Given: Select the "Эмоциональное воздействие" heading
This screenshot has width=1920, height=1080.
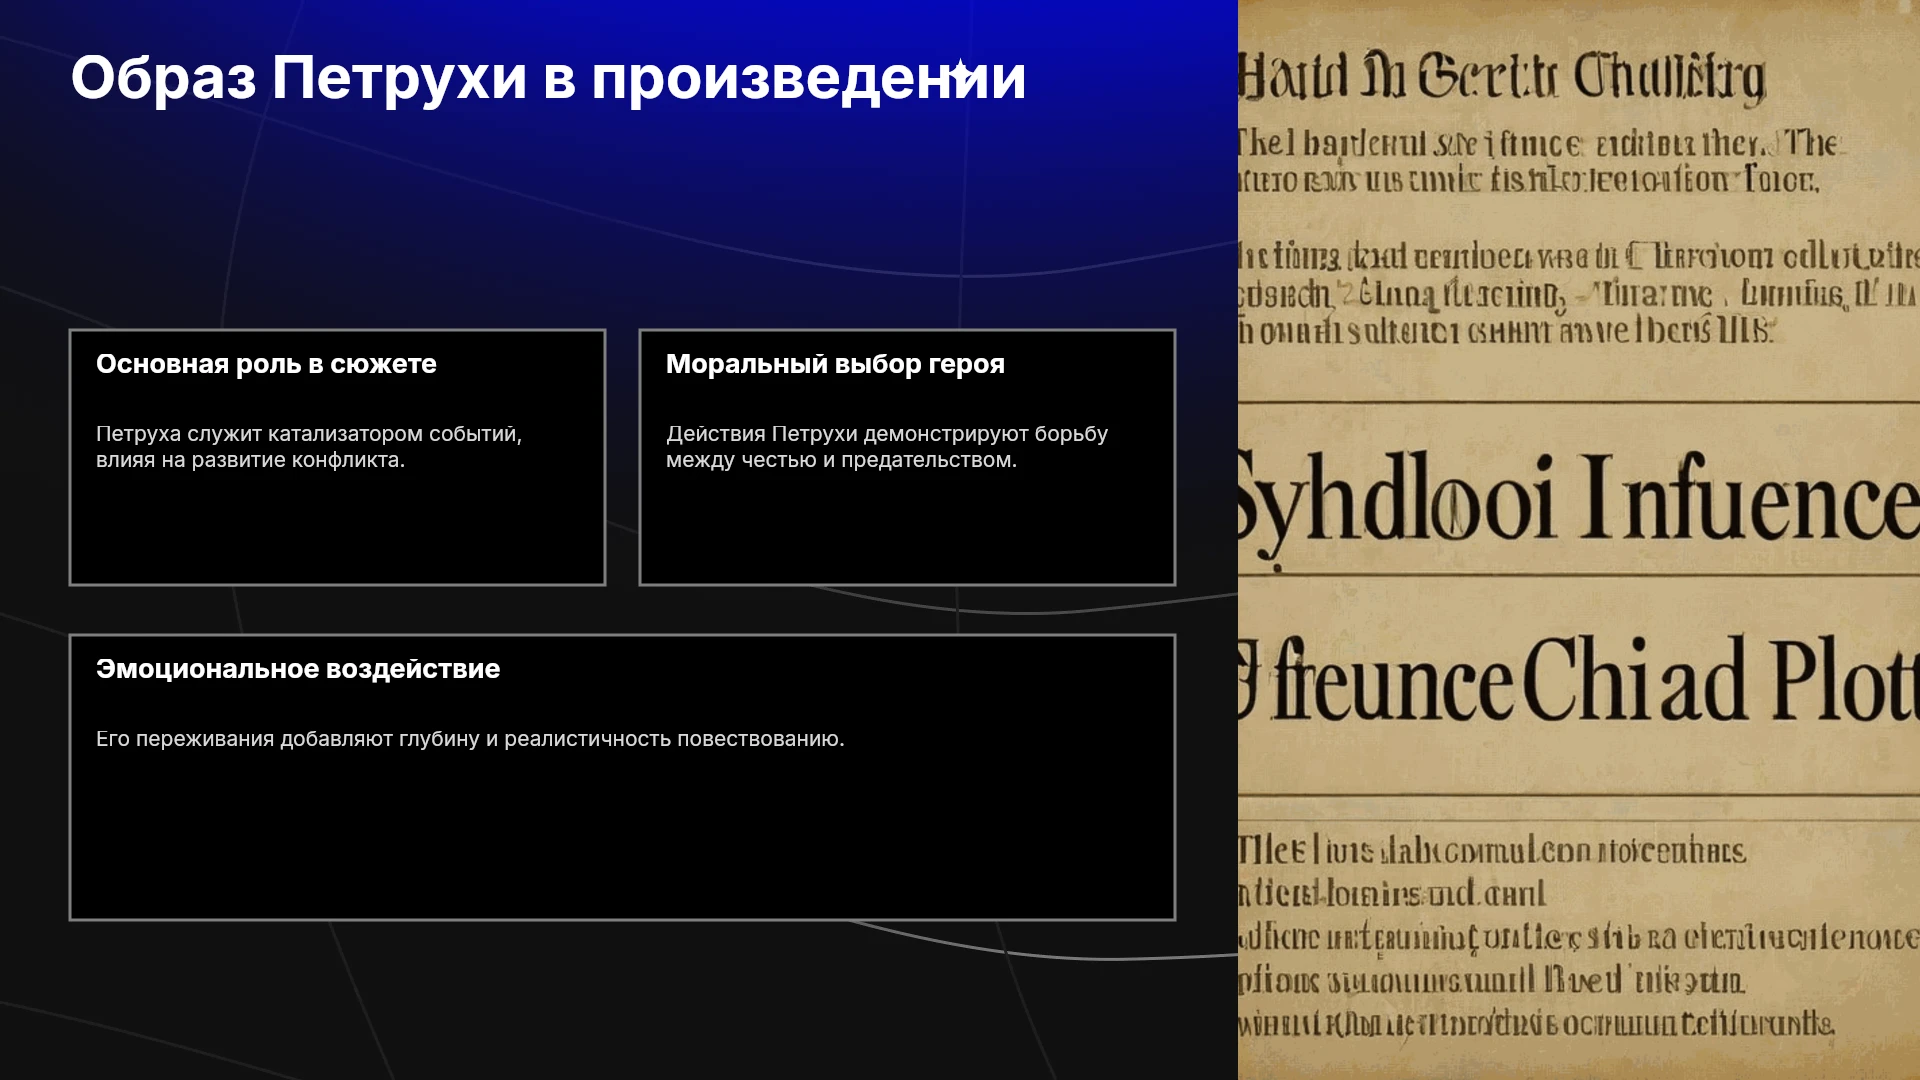Looking at the screenshot, I should 298,669.
